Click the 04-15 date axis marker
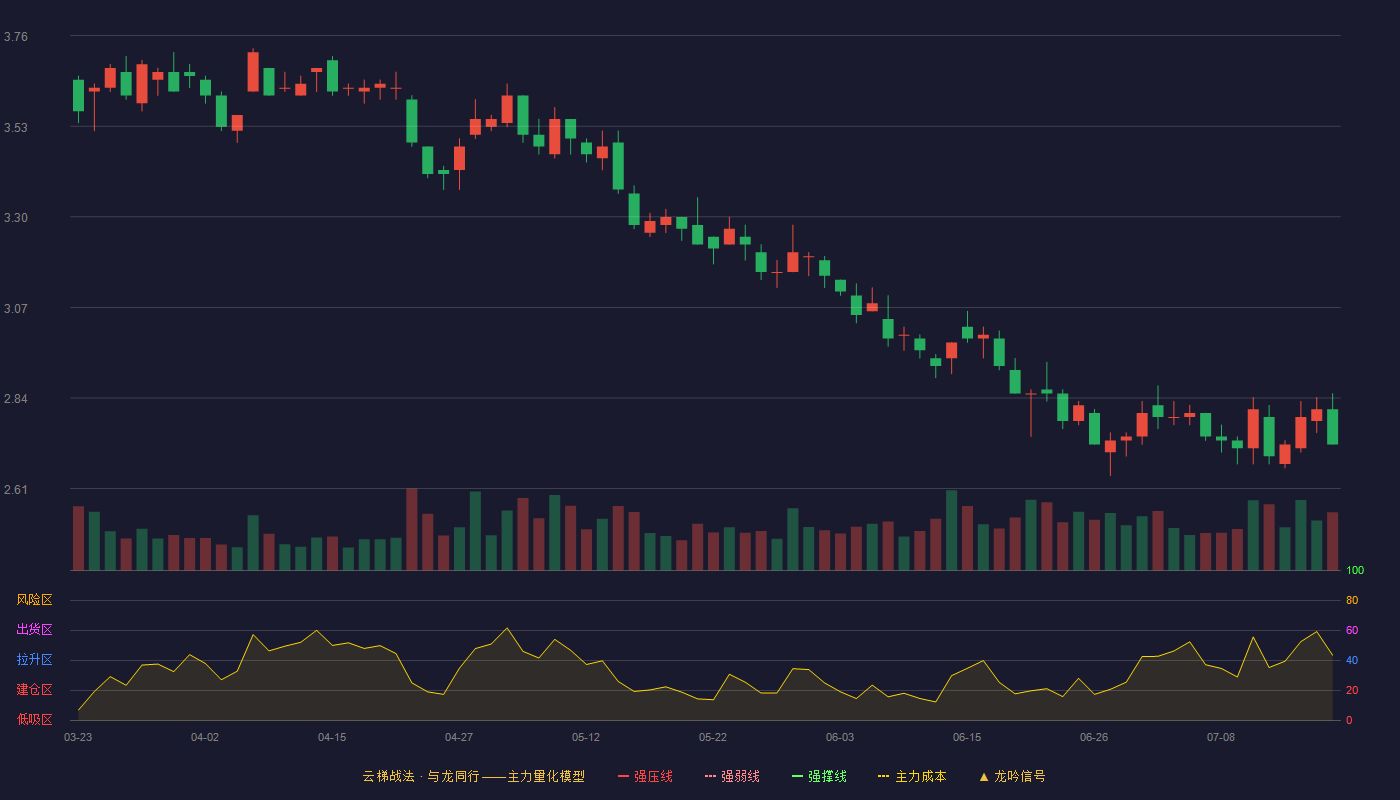 pyautogui.click(x=332, y=737)
